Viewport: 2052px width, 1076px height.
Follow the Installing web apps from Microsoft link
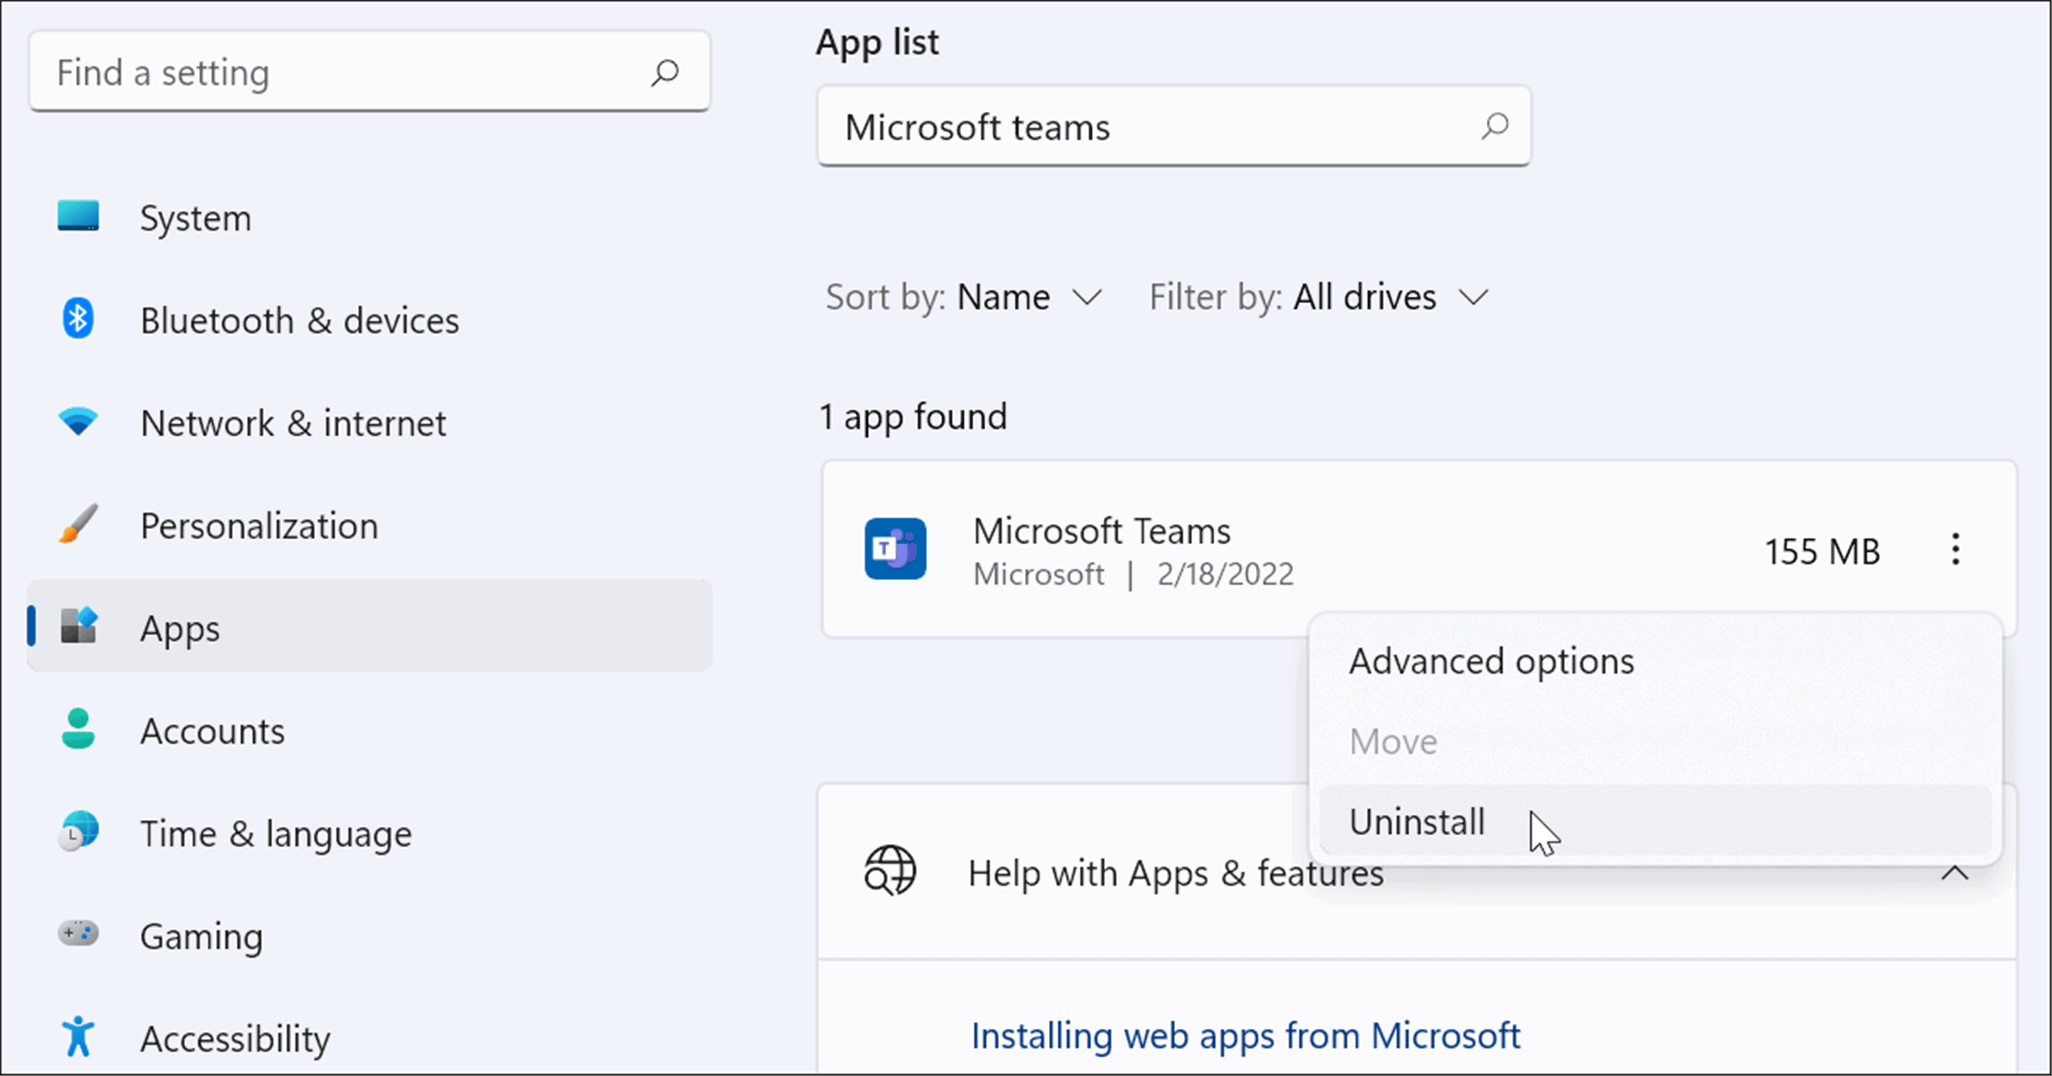pyautogui.click(x=1245, y=1036)
